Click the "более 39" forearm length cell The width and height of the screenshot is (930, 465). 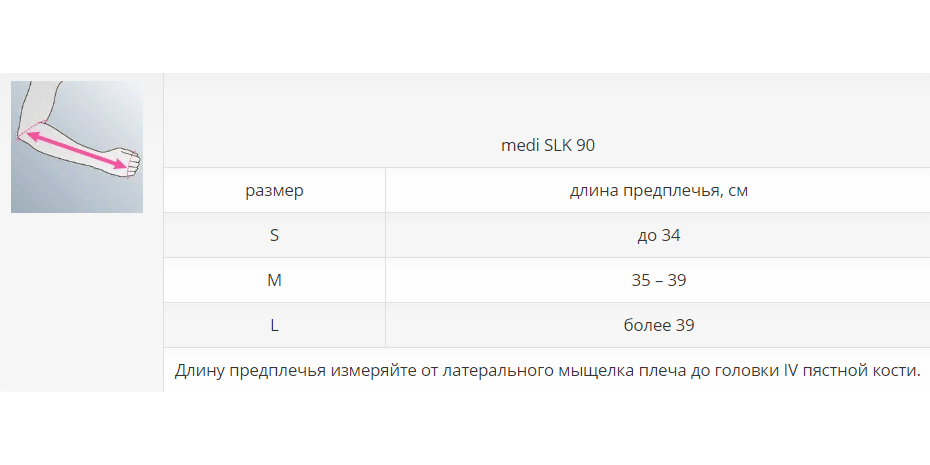[x=658, y=325]
